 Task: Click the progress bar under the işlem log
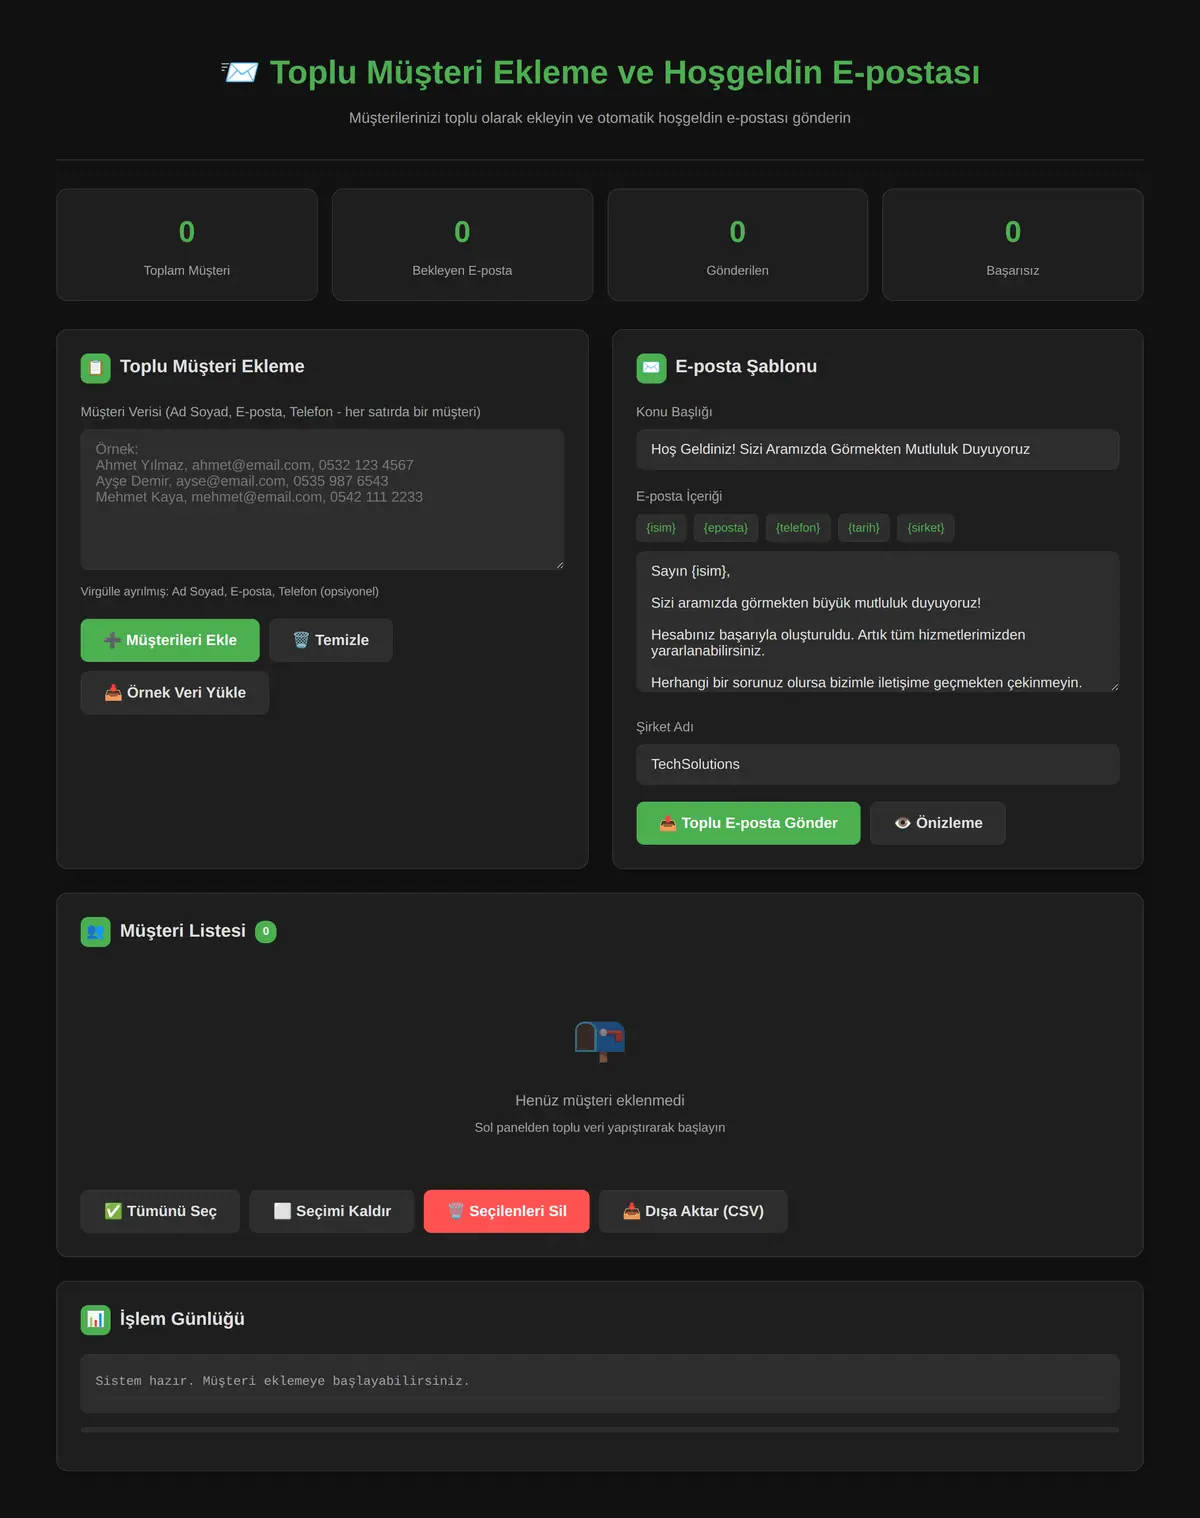tap(600, 1430)
